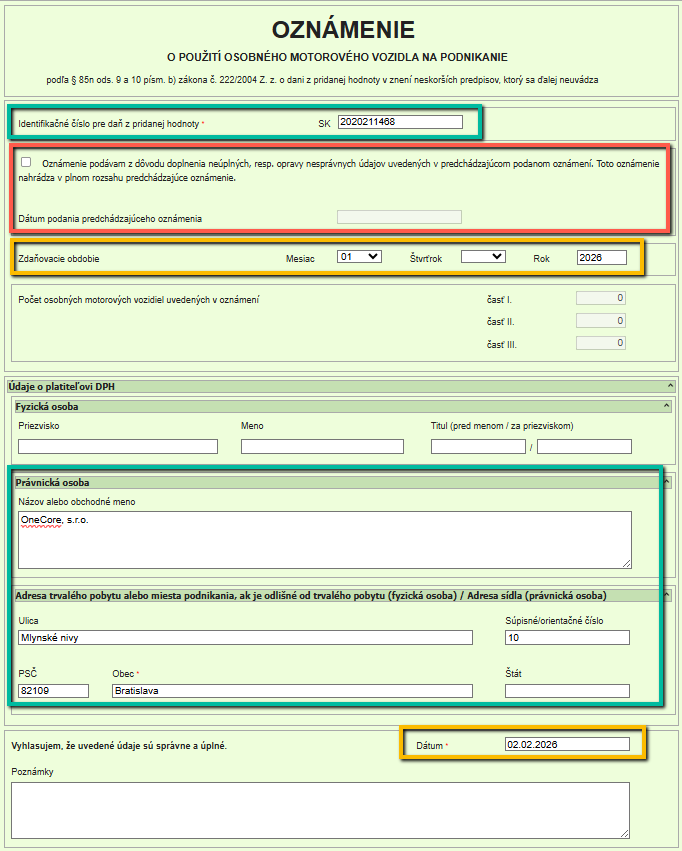The image size is (682, 851).
Task: Click inside the Poznámky notes textarea
Action: pos(320,809)
